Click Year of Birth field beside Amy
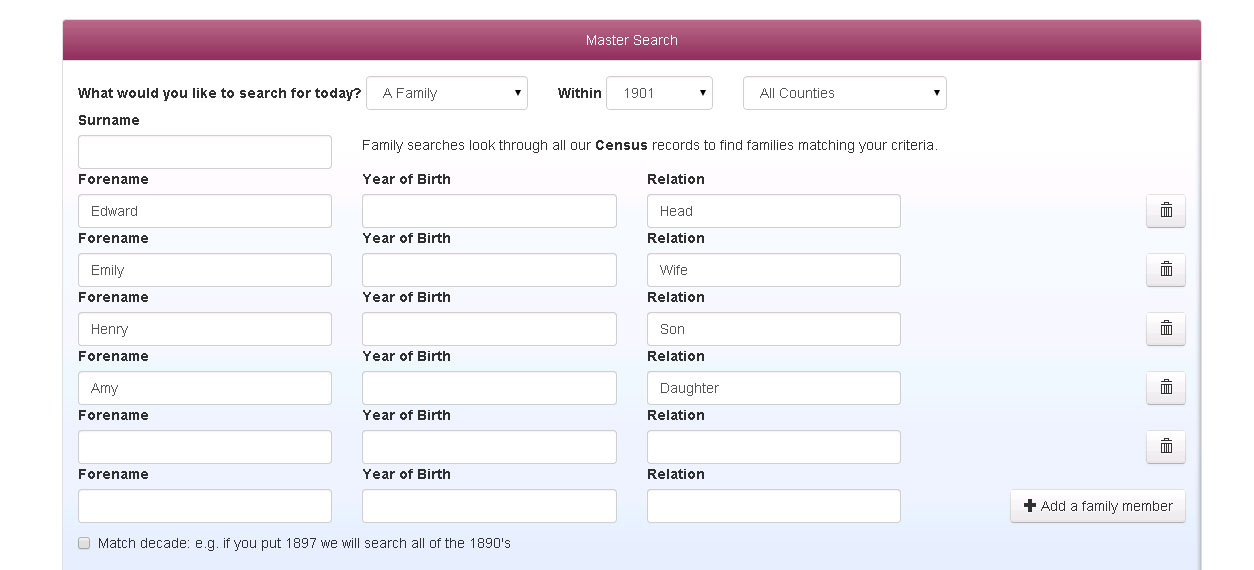The image size is (1254, 570). [x=489, y=388]
